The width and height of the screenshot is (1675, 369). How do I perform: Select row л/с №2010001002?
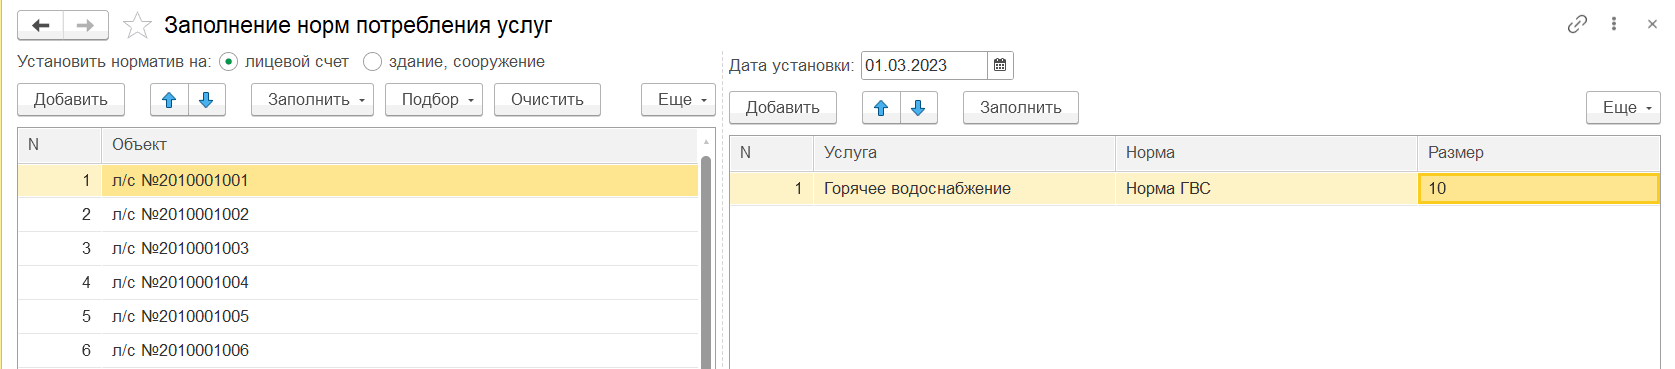tap(358, 215)
